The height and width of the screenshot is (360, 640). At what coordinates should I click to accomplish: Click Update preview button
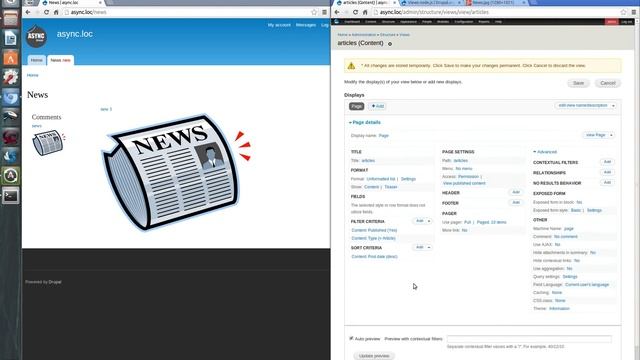point(374,356)
